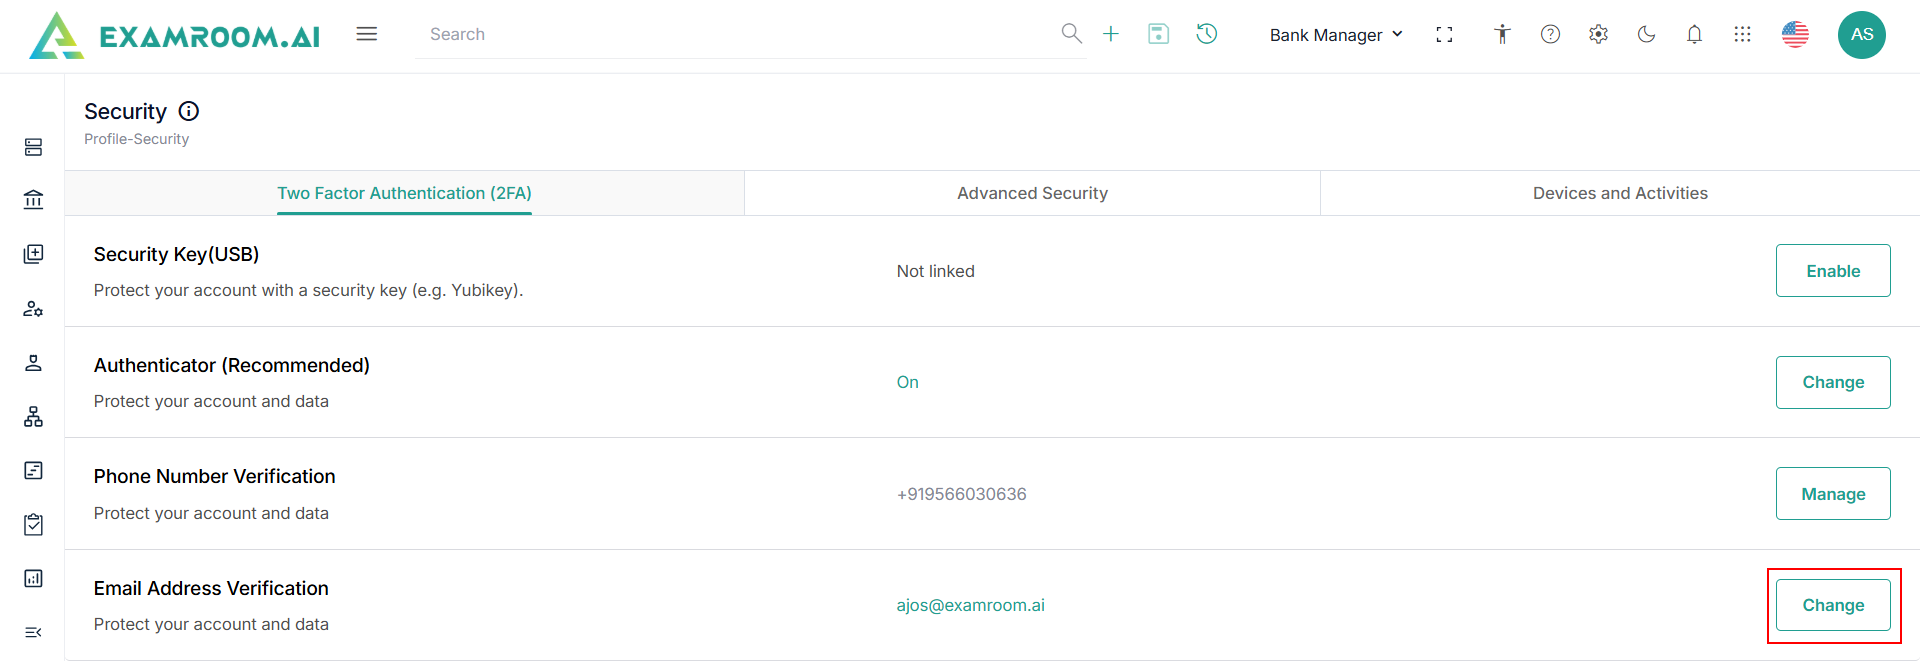The height and width of the screenshot is (661, 1920).
Task: Click the bank building sidebar icon
Action: [x=33, y=200]
